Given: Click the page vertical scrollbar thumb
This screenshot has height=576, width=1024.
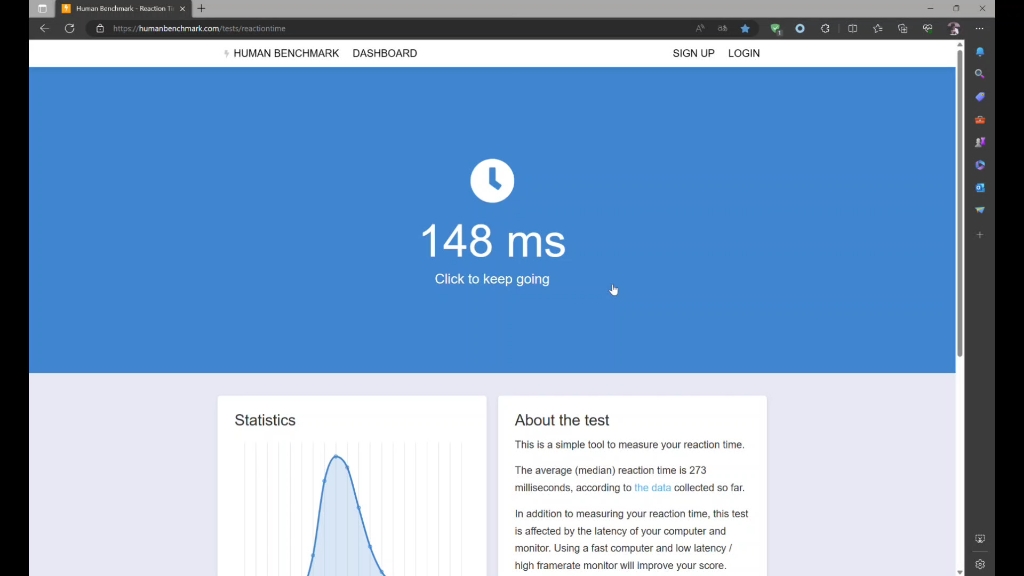Looking at the screenshot, I should pos(959,202).
